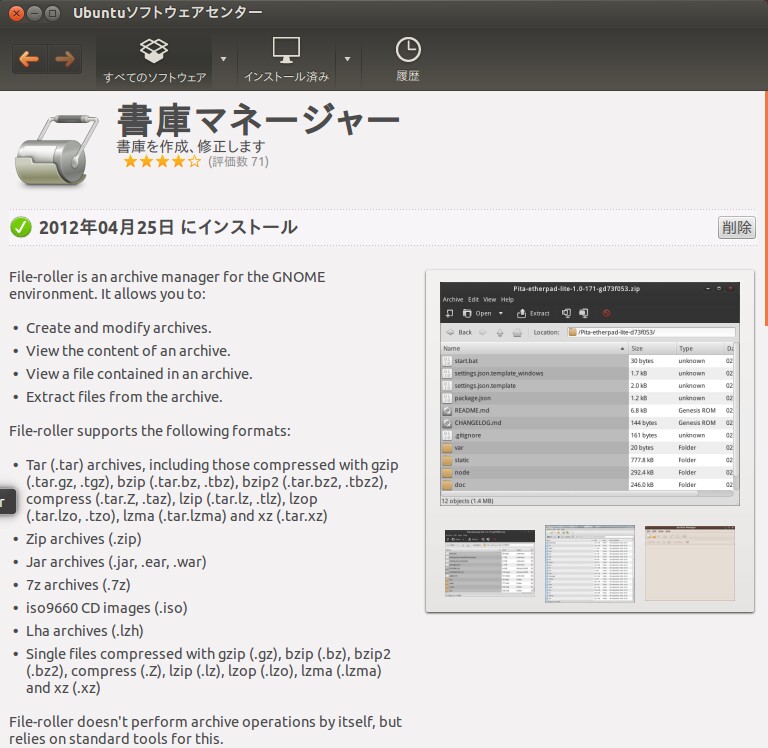Go back with the left arrow button
This screenshot has width=768, height=748.
pos(29,59)
